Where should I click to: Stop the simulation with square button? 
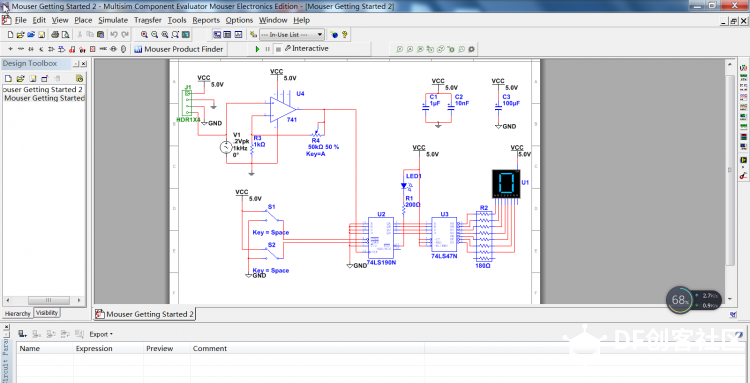pyautogui.click(x=278, y=49)
